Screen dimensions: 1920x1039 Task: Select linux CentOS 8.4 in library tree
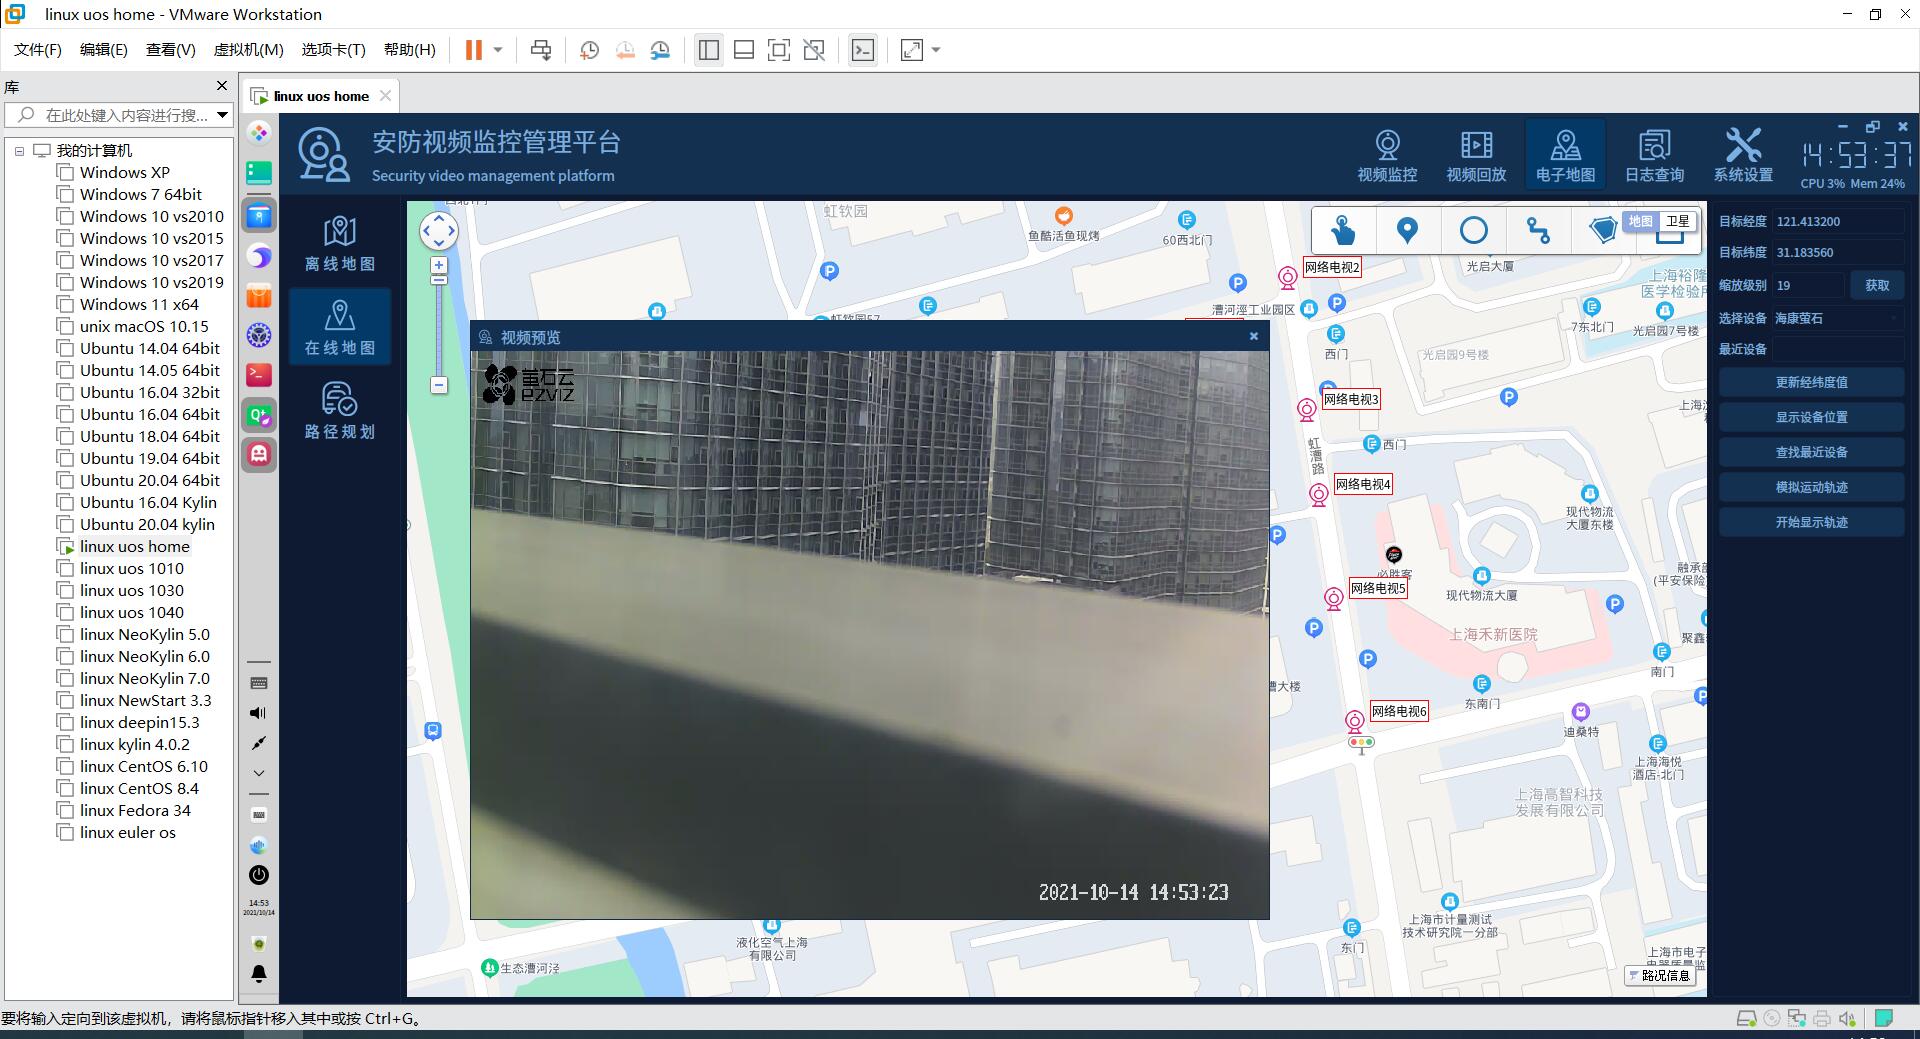(x=139, y=788)
